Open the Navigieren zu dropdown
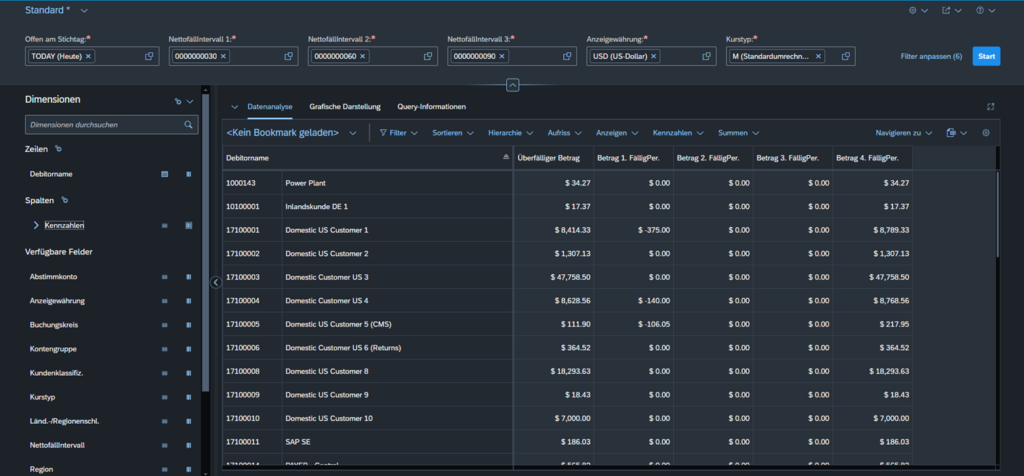Screen dimensions: 1024x476 coord(904,133)
